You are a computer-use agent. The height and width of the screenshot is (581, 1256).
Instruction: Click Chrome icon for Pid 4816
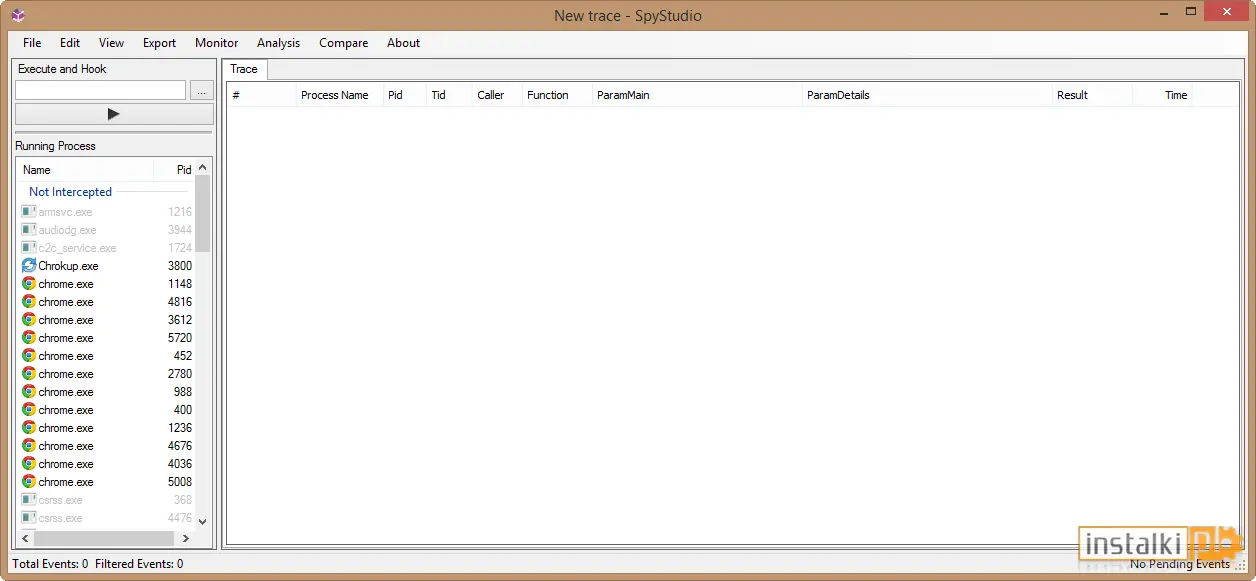29,302
